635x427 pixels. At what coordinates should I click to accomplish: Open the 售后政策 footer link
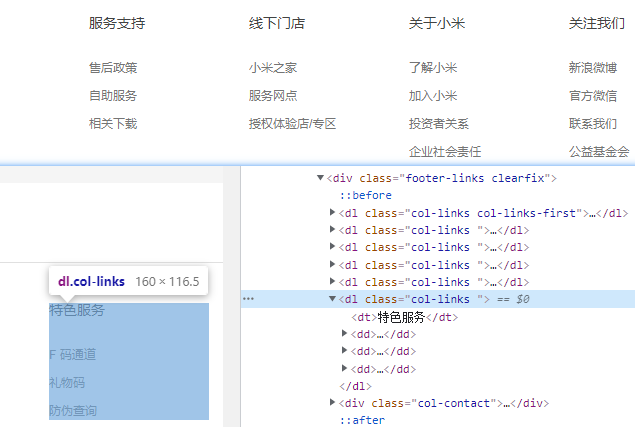point(113,68)
